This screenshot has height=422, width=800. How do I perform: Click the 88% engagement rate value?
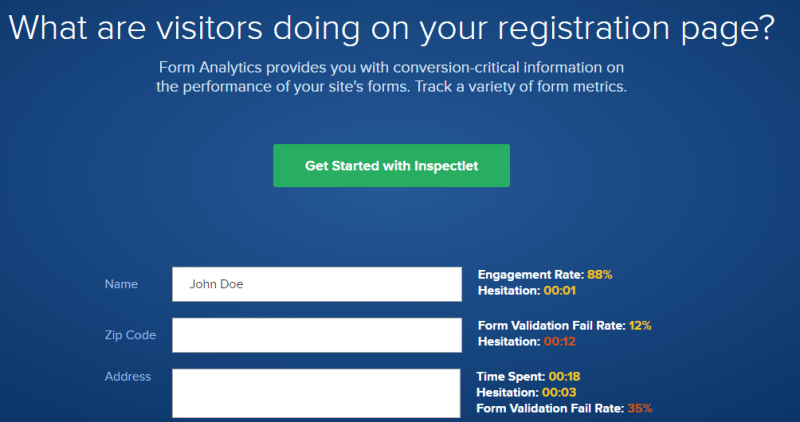pos(600,274)
